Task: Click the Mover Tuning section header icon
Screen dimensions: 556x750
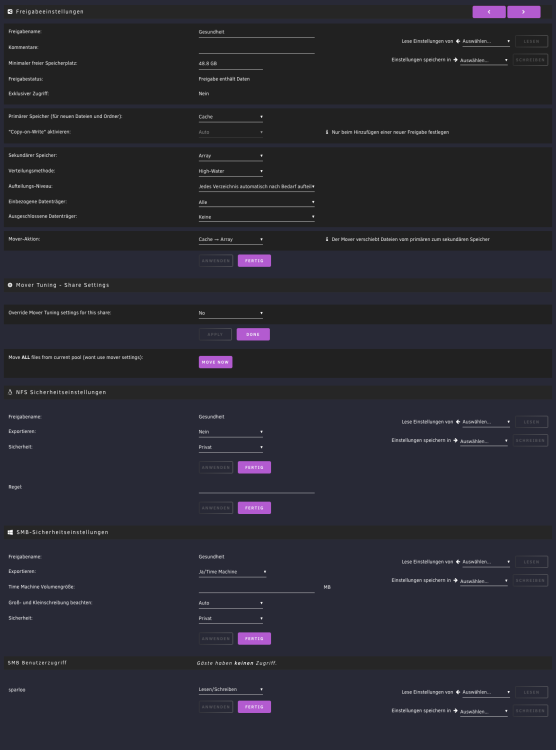Action: tap(10, 285)
